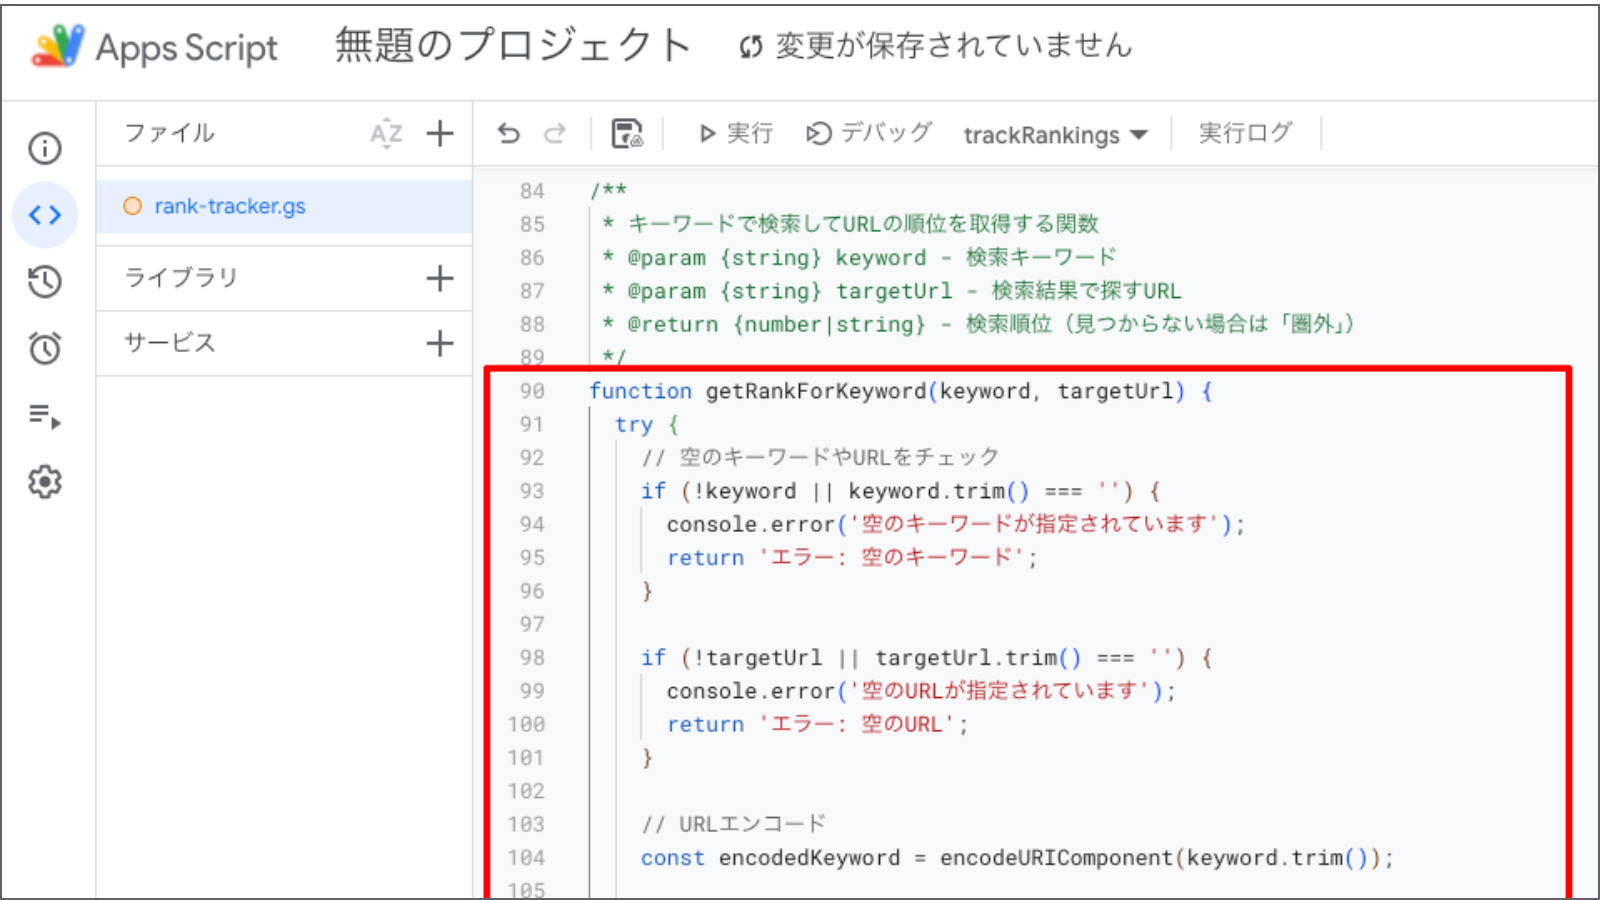Click the project title 無題のプロジェクト

coord(512,46)
